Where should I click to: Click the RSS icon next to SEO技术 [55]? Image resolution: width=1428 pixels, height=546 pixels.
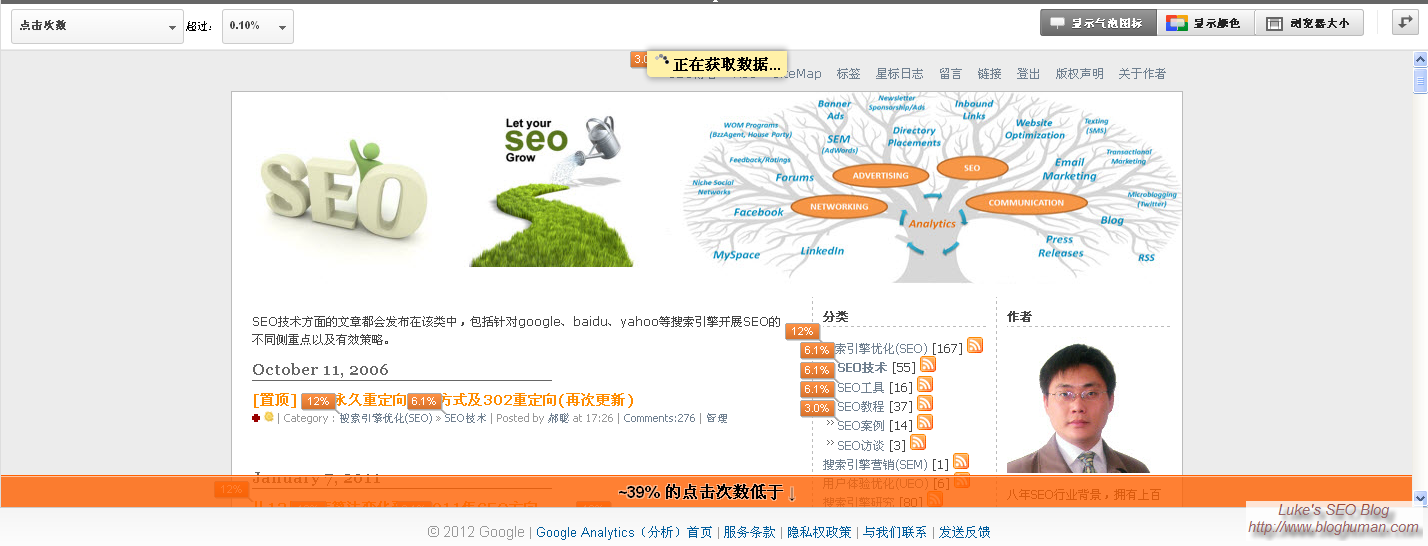927,364
